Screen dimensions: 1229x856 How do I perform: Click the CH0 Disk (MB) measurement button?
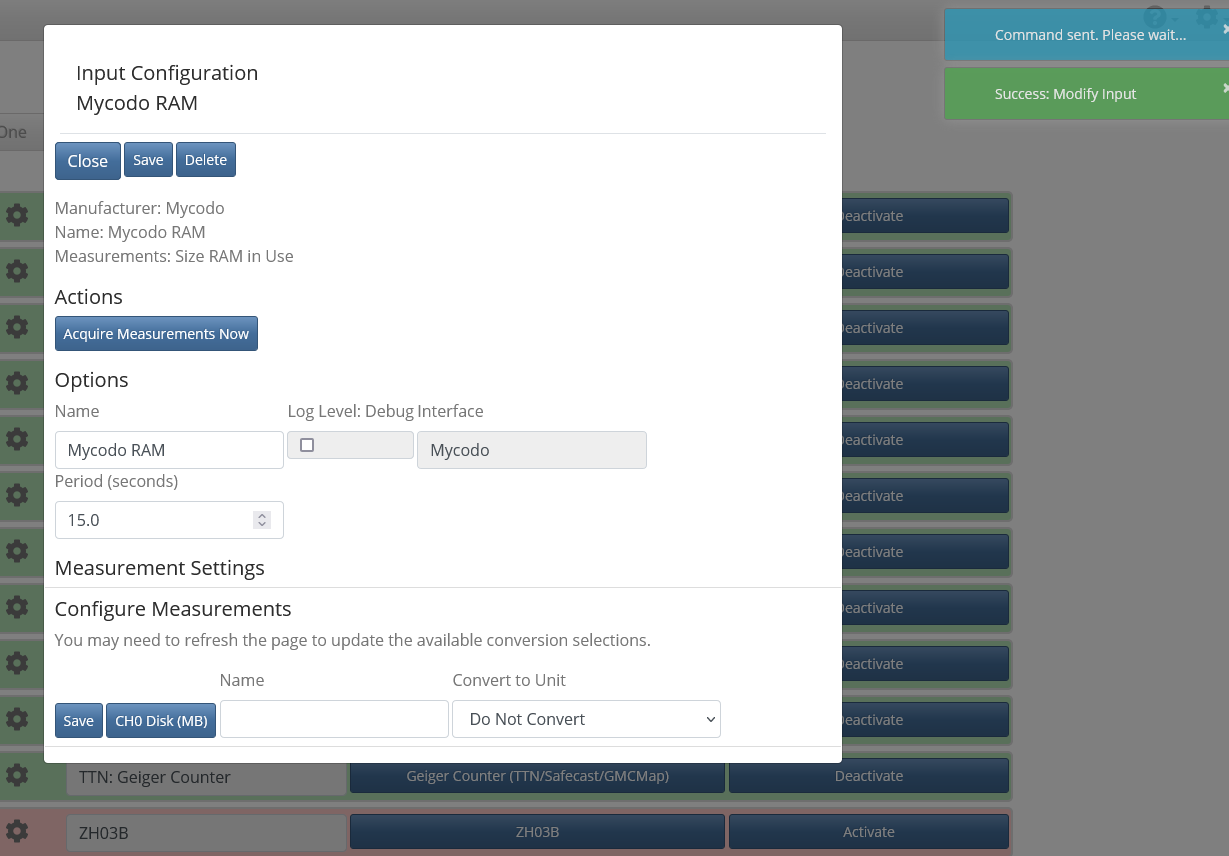[x=160, y=720]
